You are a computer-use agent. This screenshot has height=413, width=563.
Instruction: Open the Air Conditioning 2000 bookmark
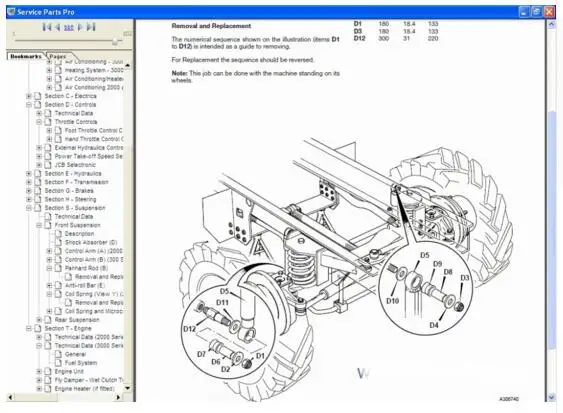(x=94, y=87)
